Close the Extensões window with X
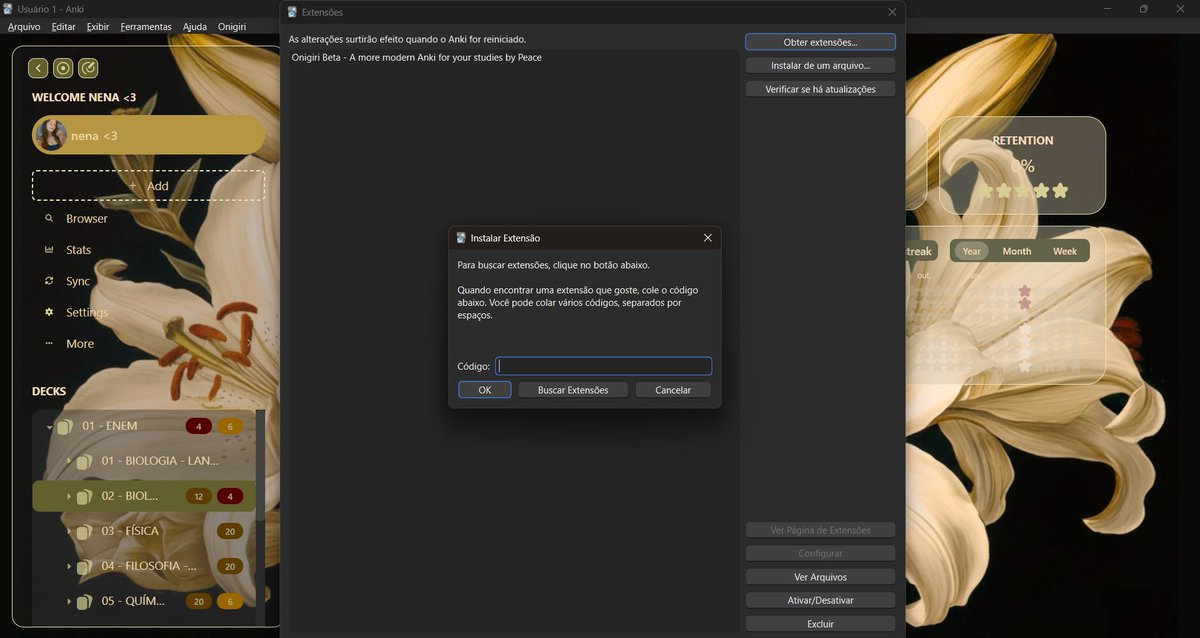This screenshot has width=1200, height=638. click(x=892, y=12)
